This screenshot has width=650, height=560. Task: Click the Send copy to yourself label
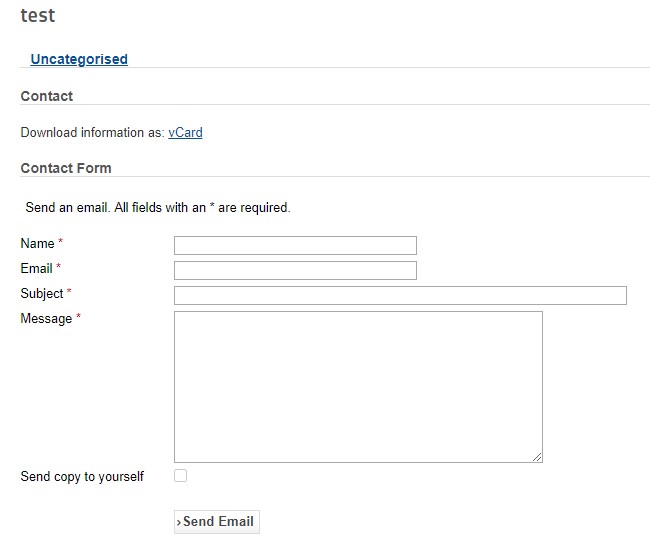pos(82,476)
